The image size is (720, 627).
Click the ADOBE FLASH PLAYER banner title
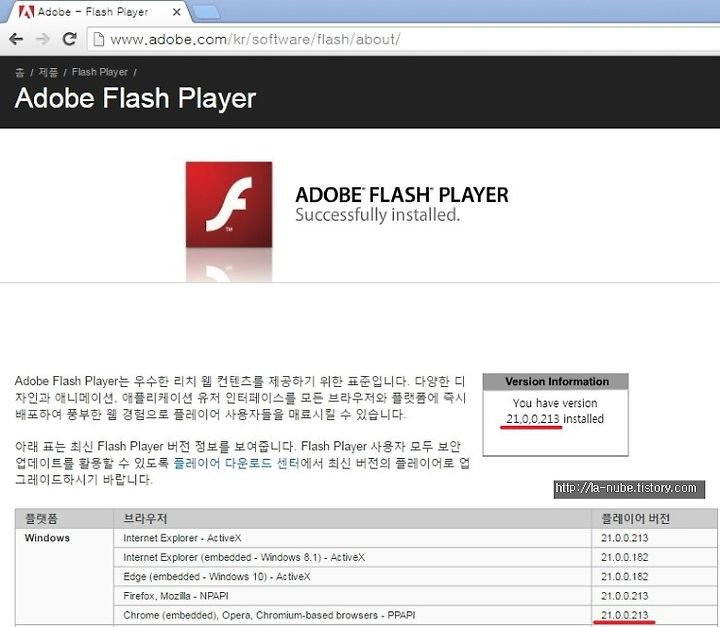point(402,195)
